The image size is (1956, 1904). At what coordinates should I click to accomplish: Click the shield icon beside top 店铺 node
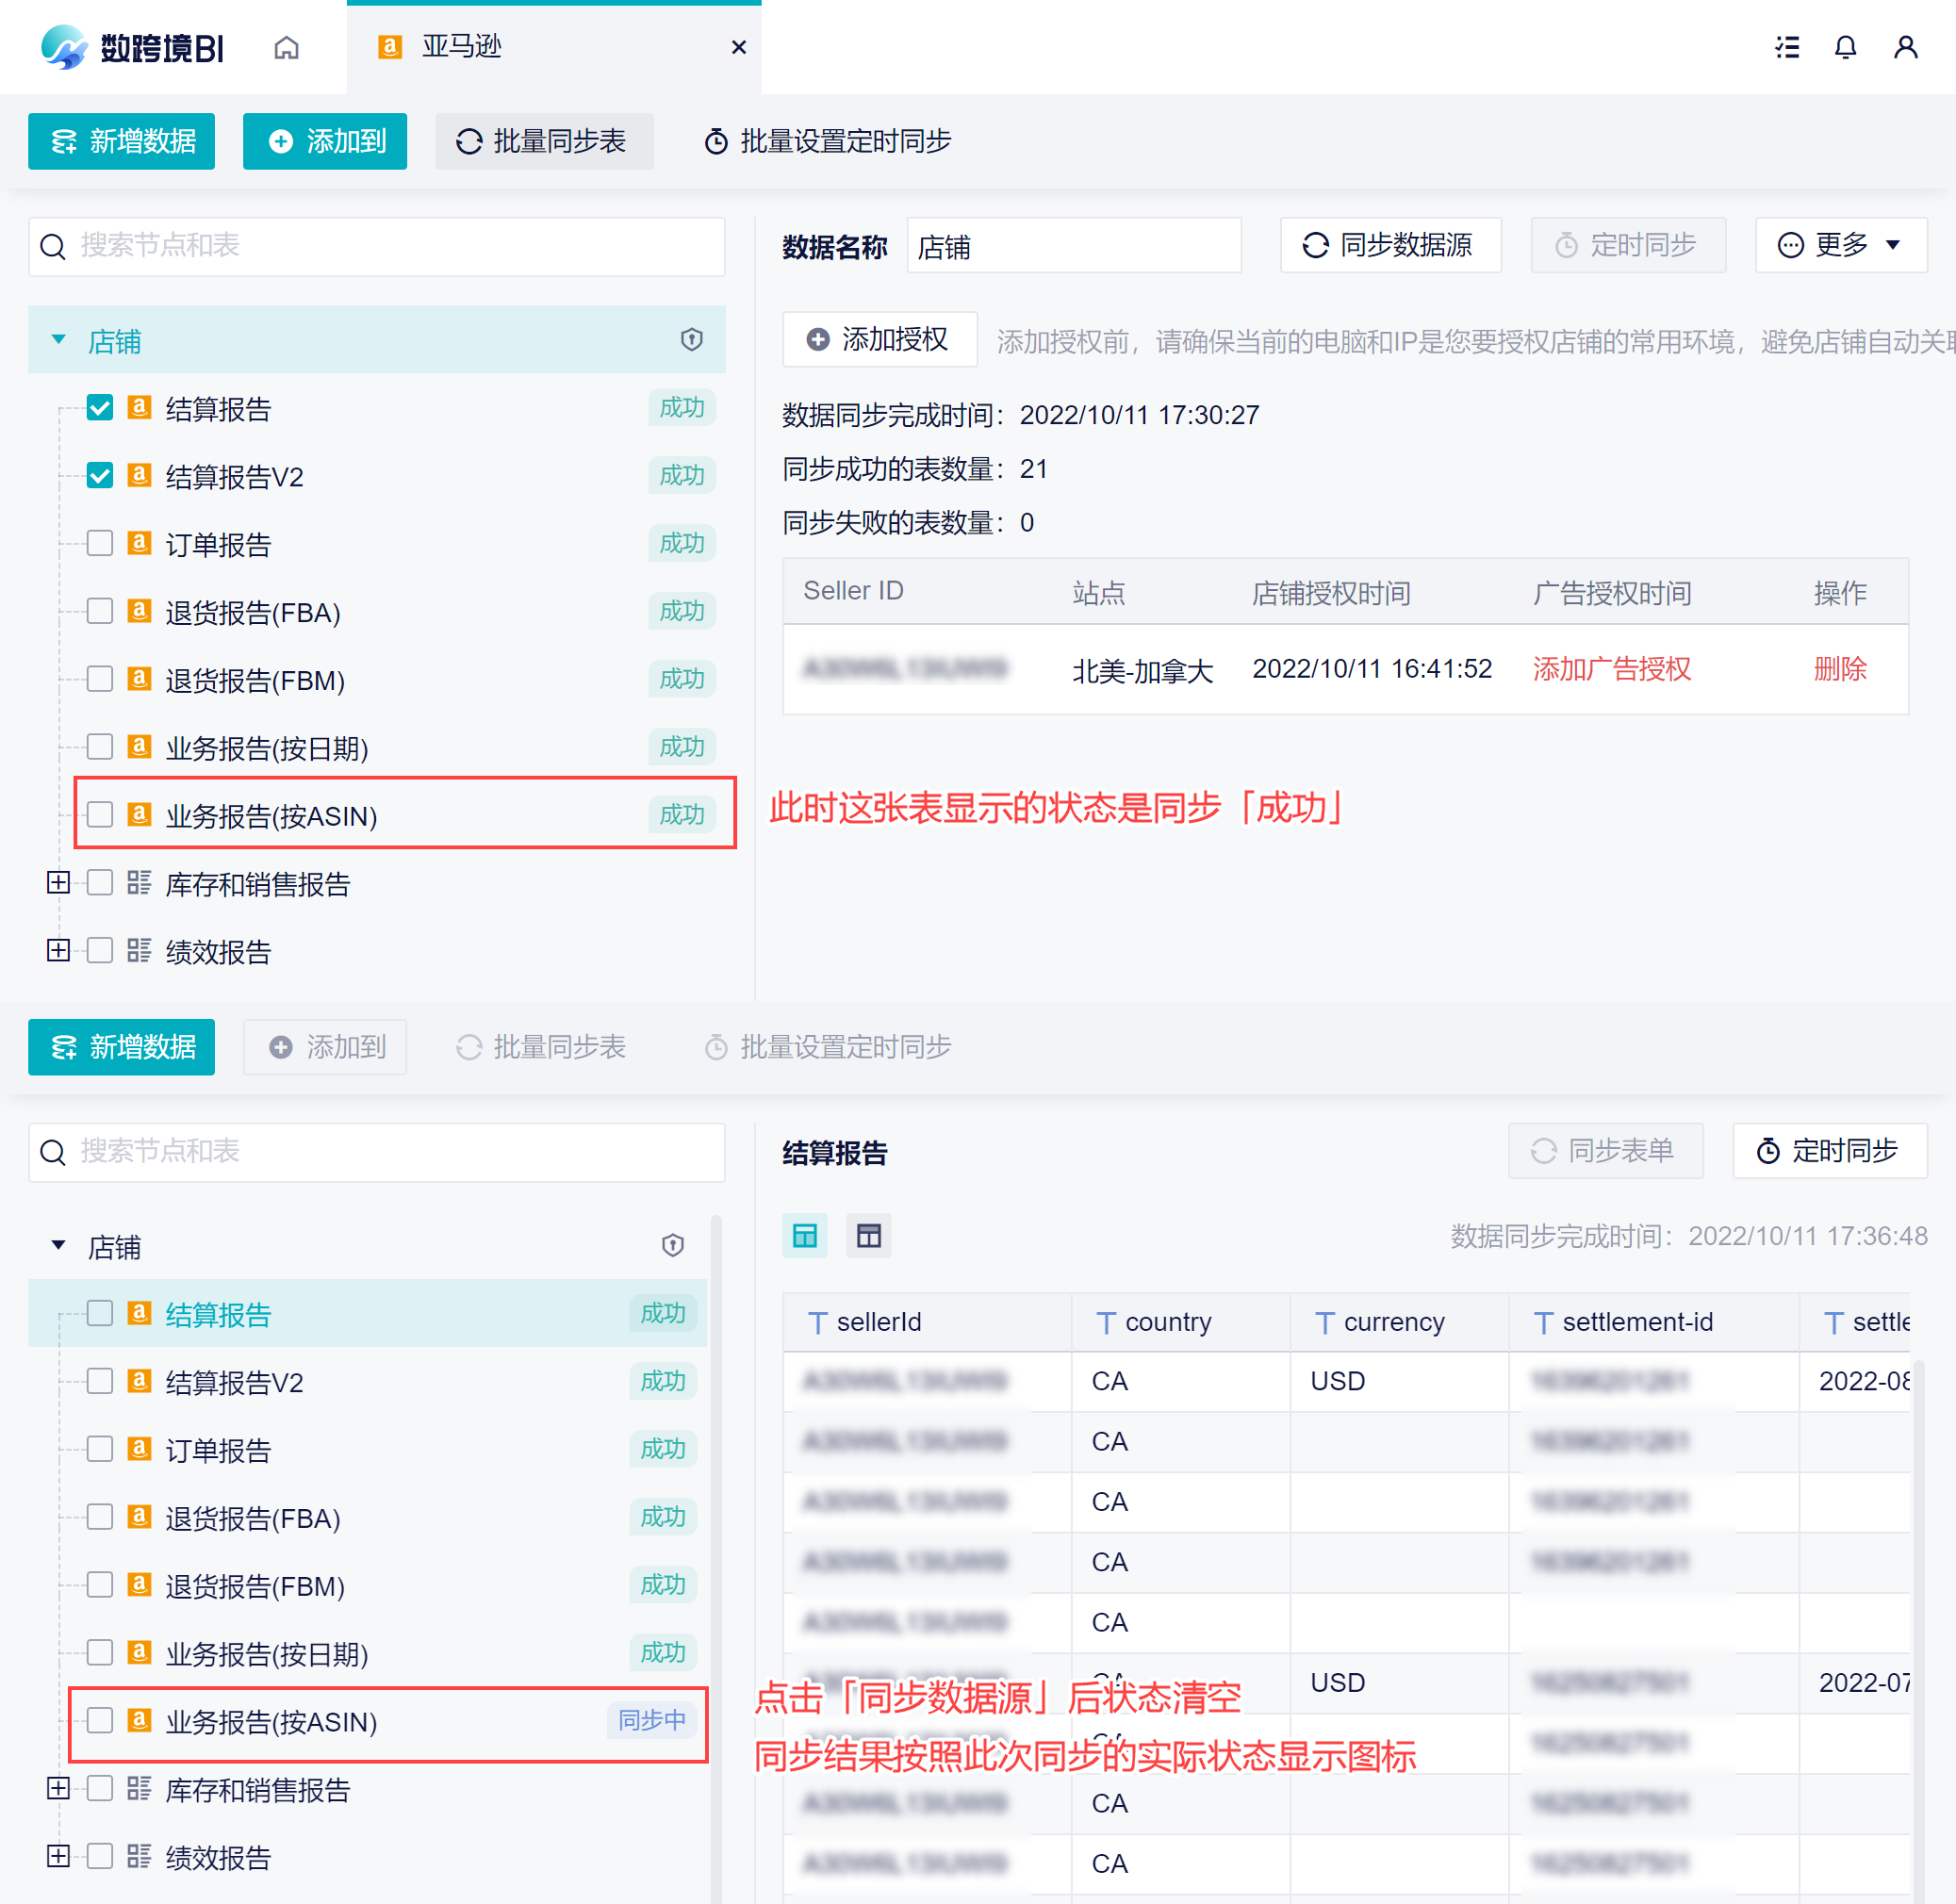click(691, 340)
